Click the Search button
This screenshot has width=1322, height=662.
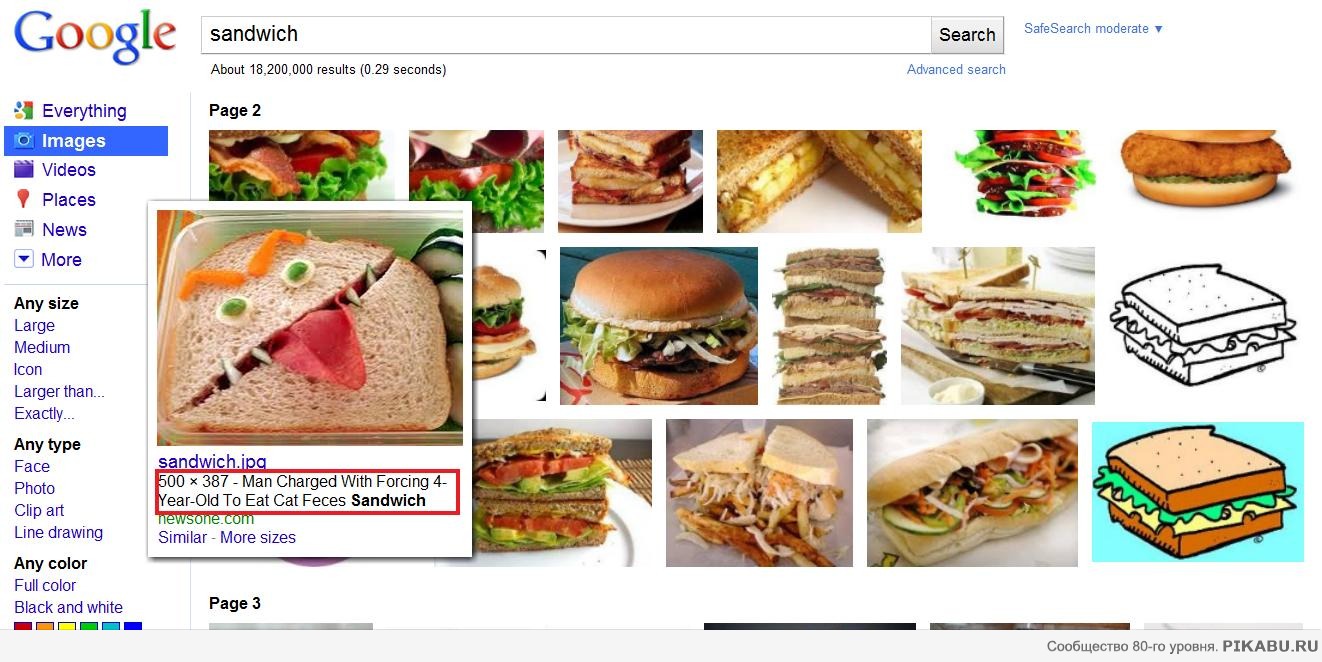click(967, 35)
